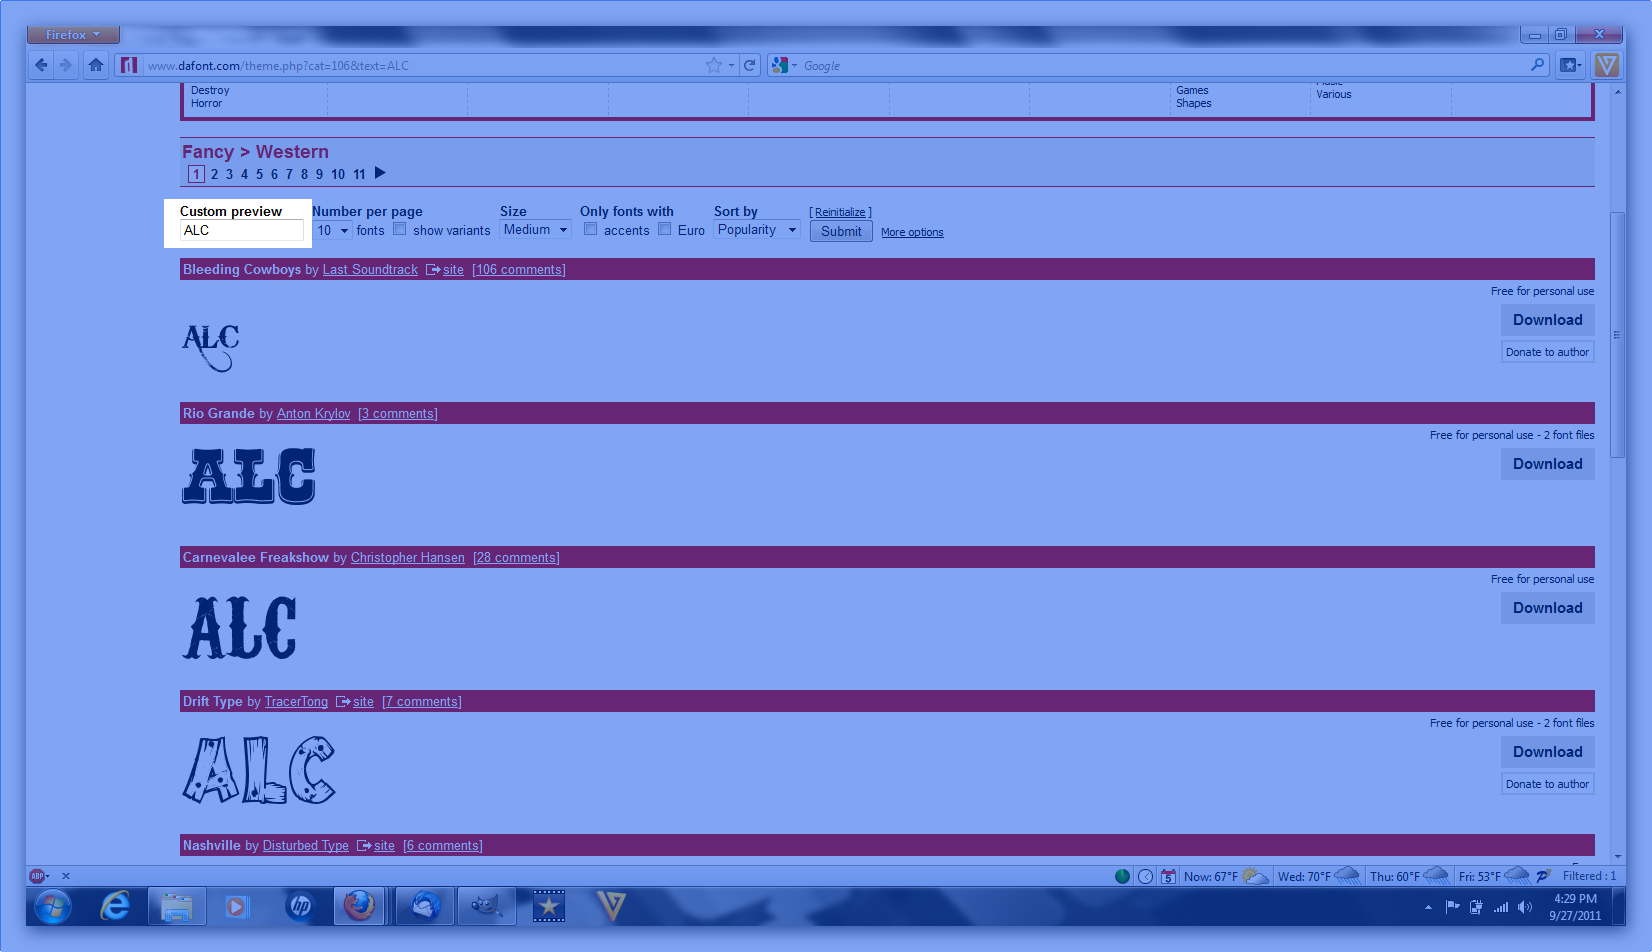Open the bookmarks toolbar button
This screenshot has height=952, width=1652.
point(1570,65)
